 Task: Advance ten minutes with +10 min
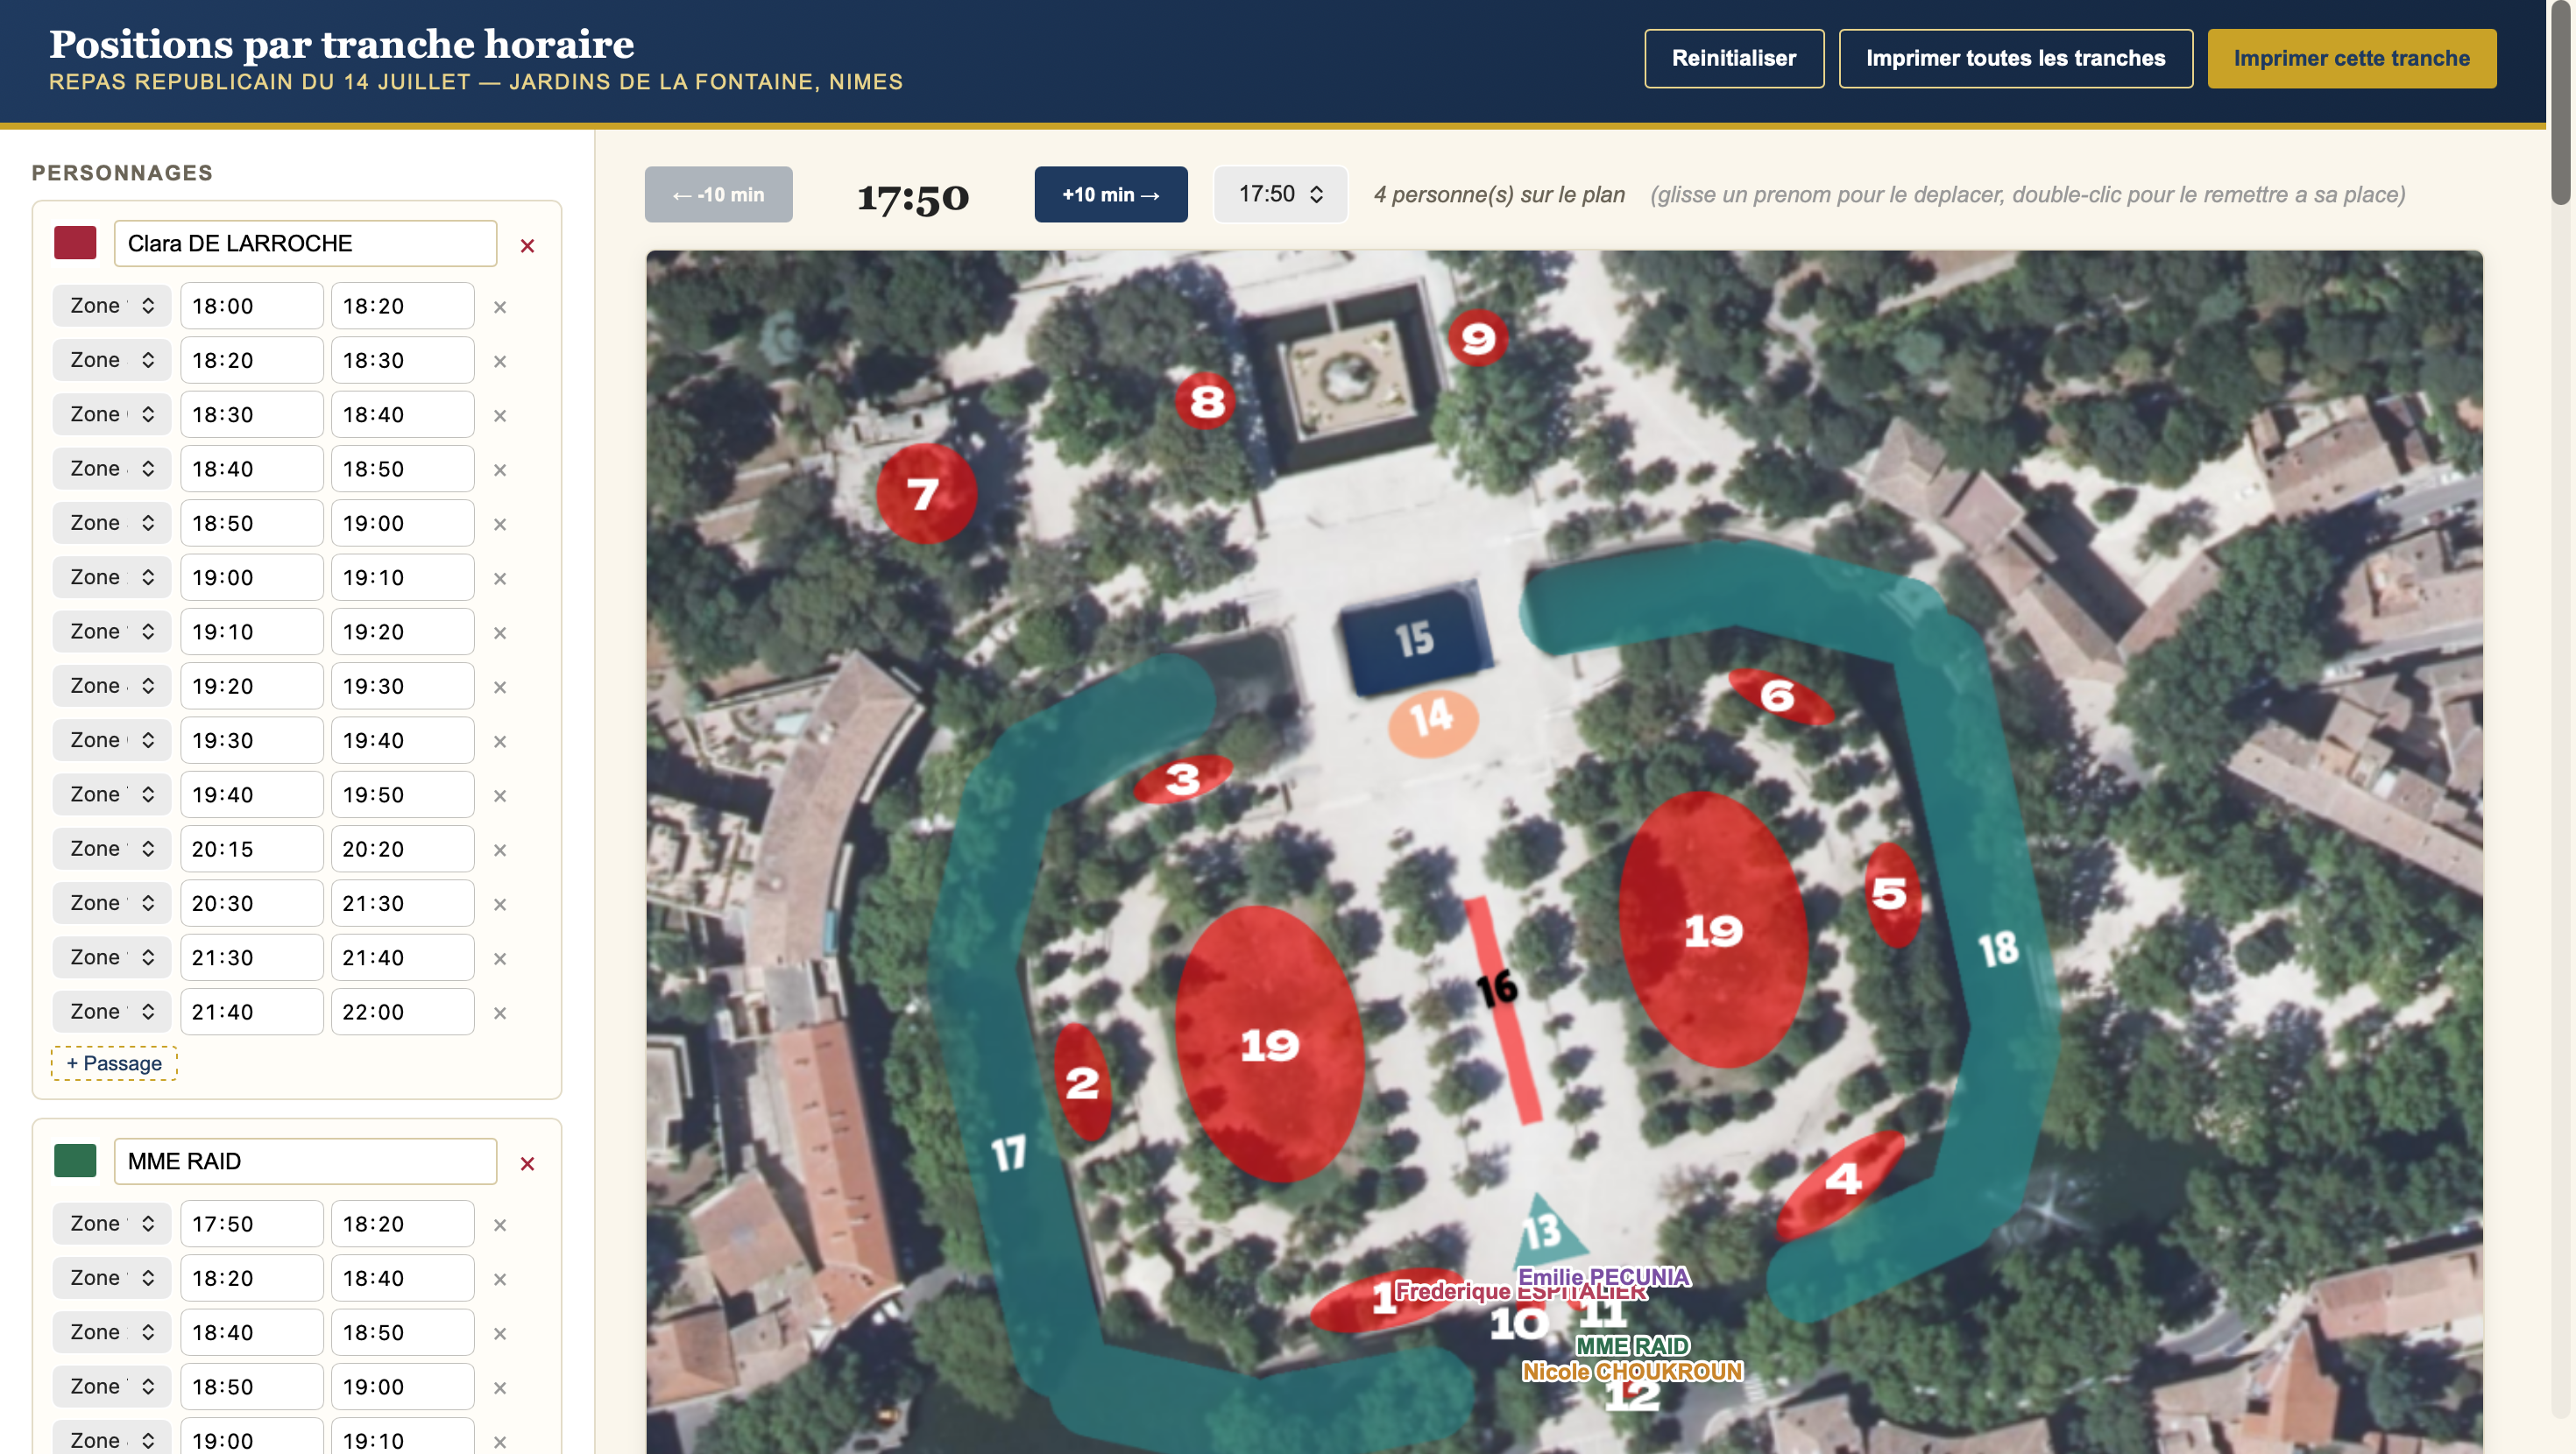pyautogui.click(x=1110, y=194)
